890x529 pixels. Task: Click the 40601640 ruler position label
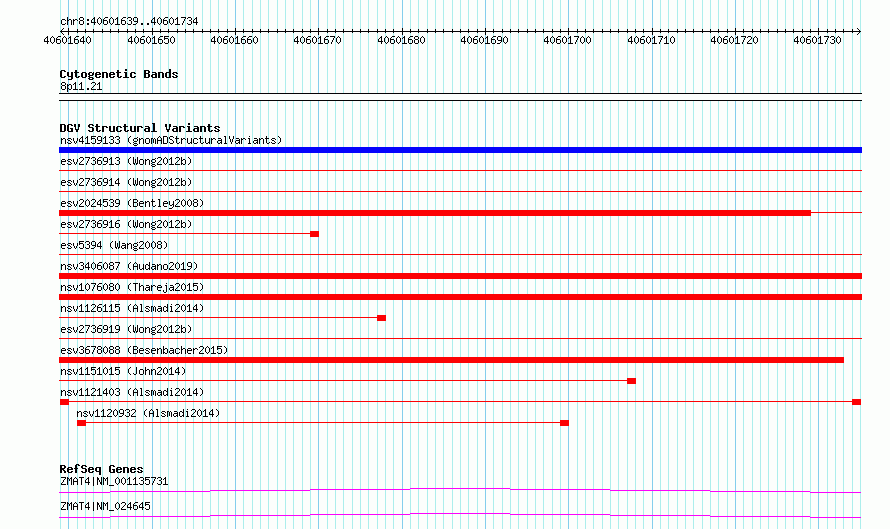click(68, 40)
